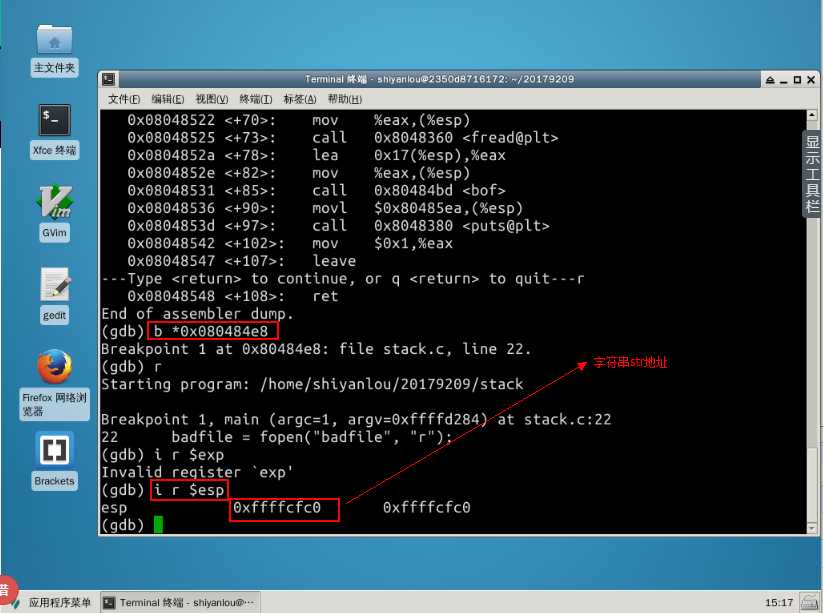Click the 显示工具栏 side tab

812,173
